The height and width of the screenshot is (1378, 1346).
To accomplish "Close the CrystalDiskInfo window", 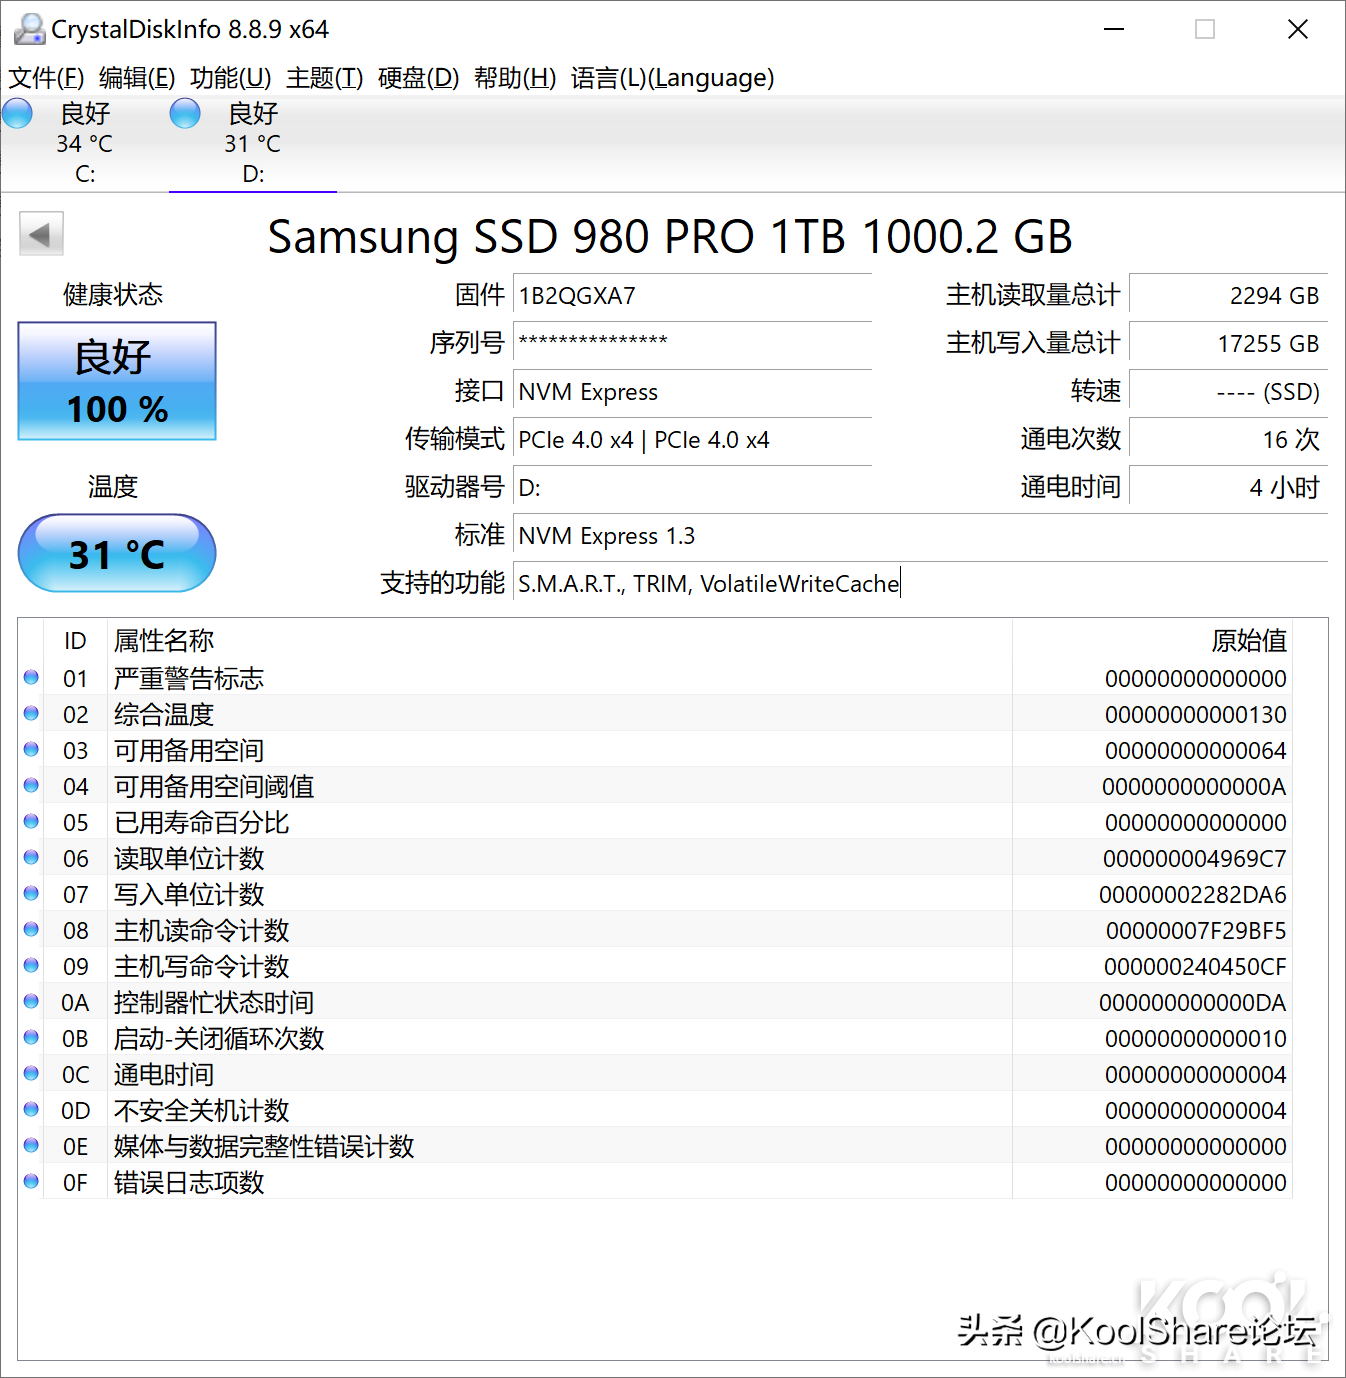I will (1297, 29).
